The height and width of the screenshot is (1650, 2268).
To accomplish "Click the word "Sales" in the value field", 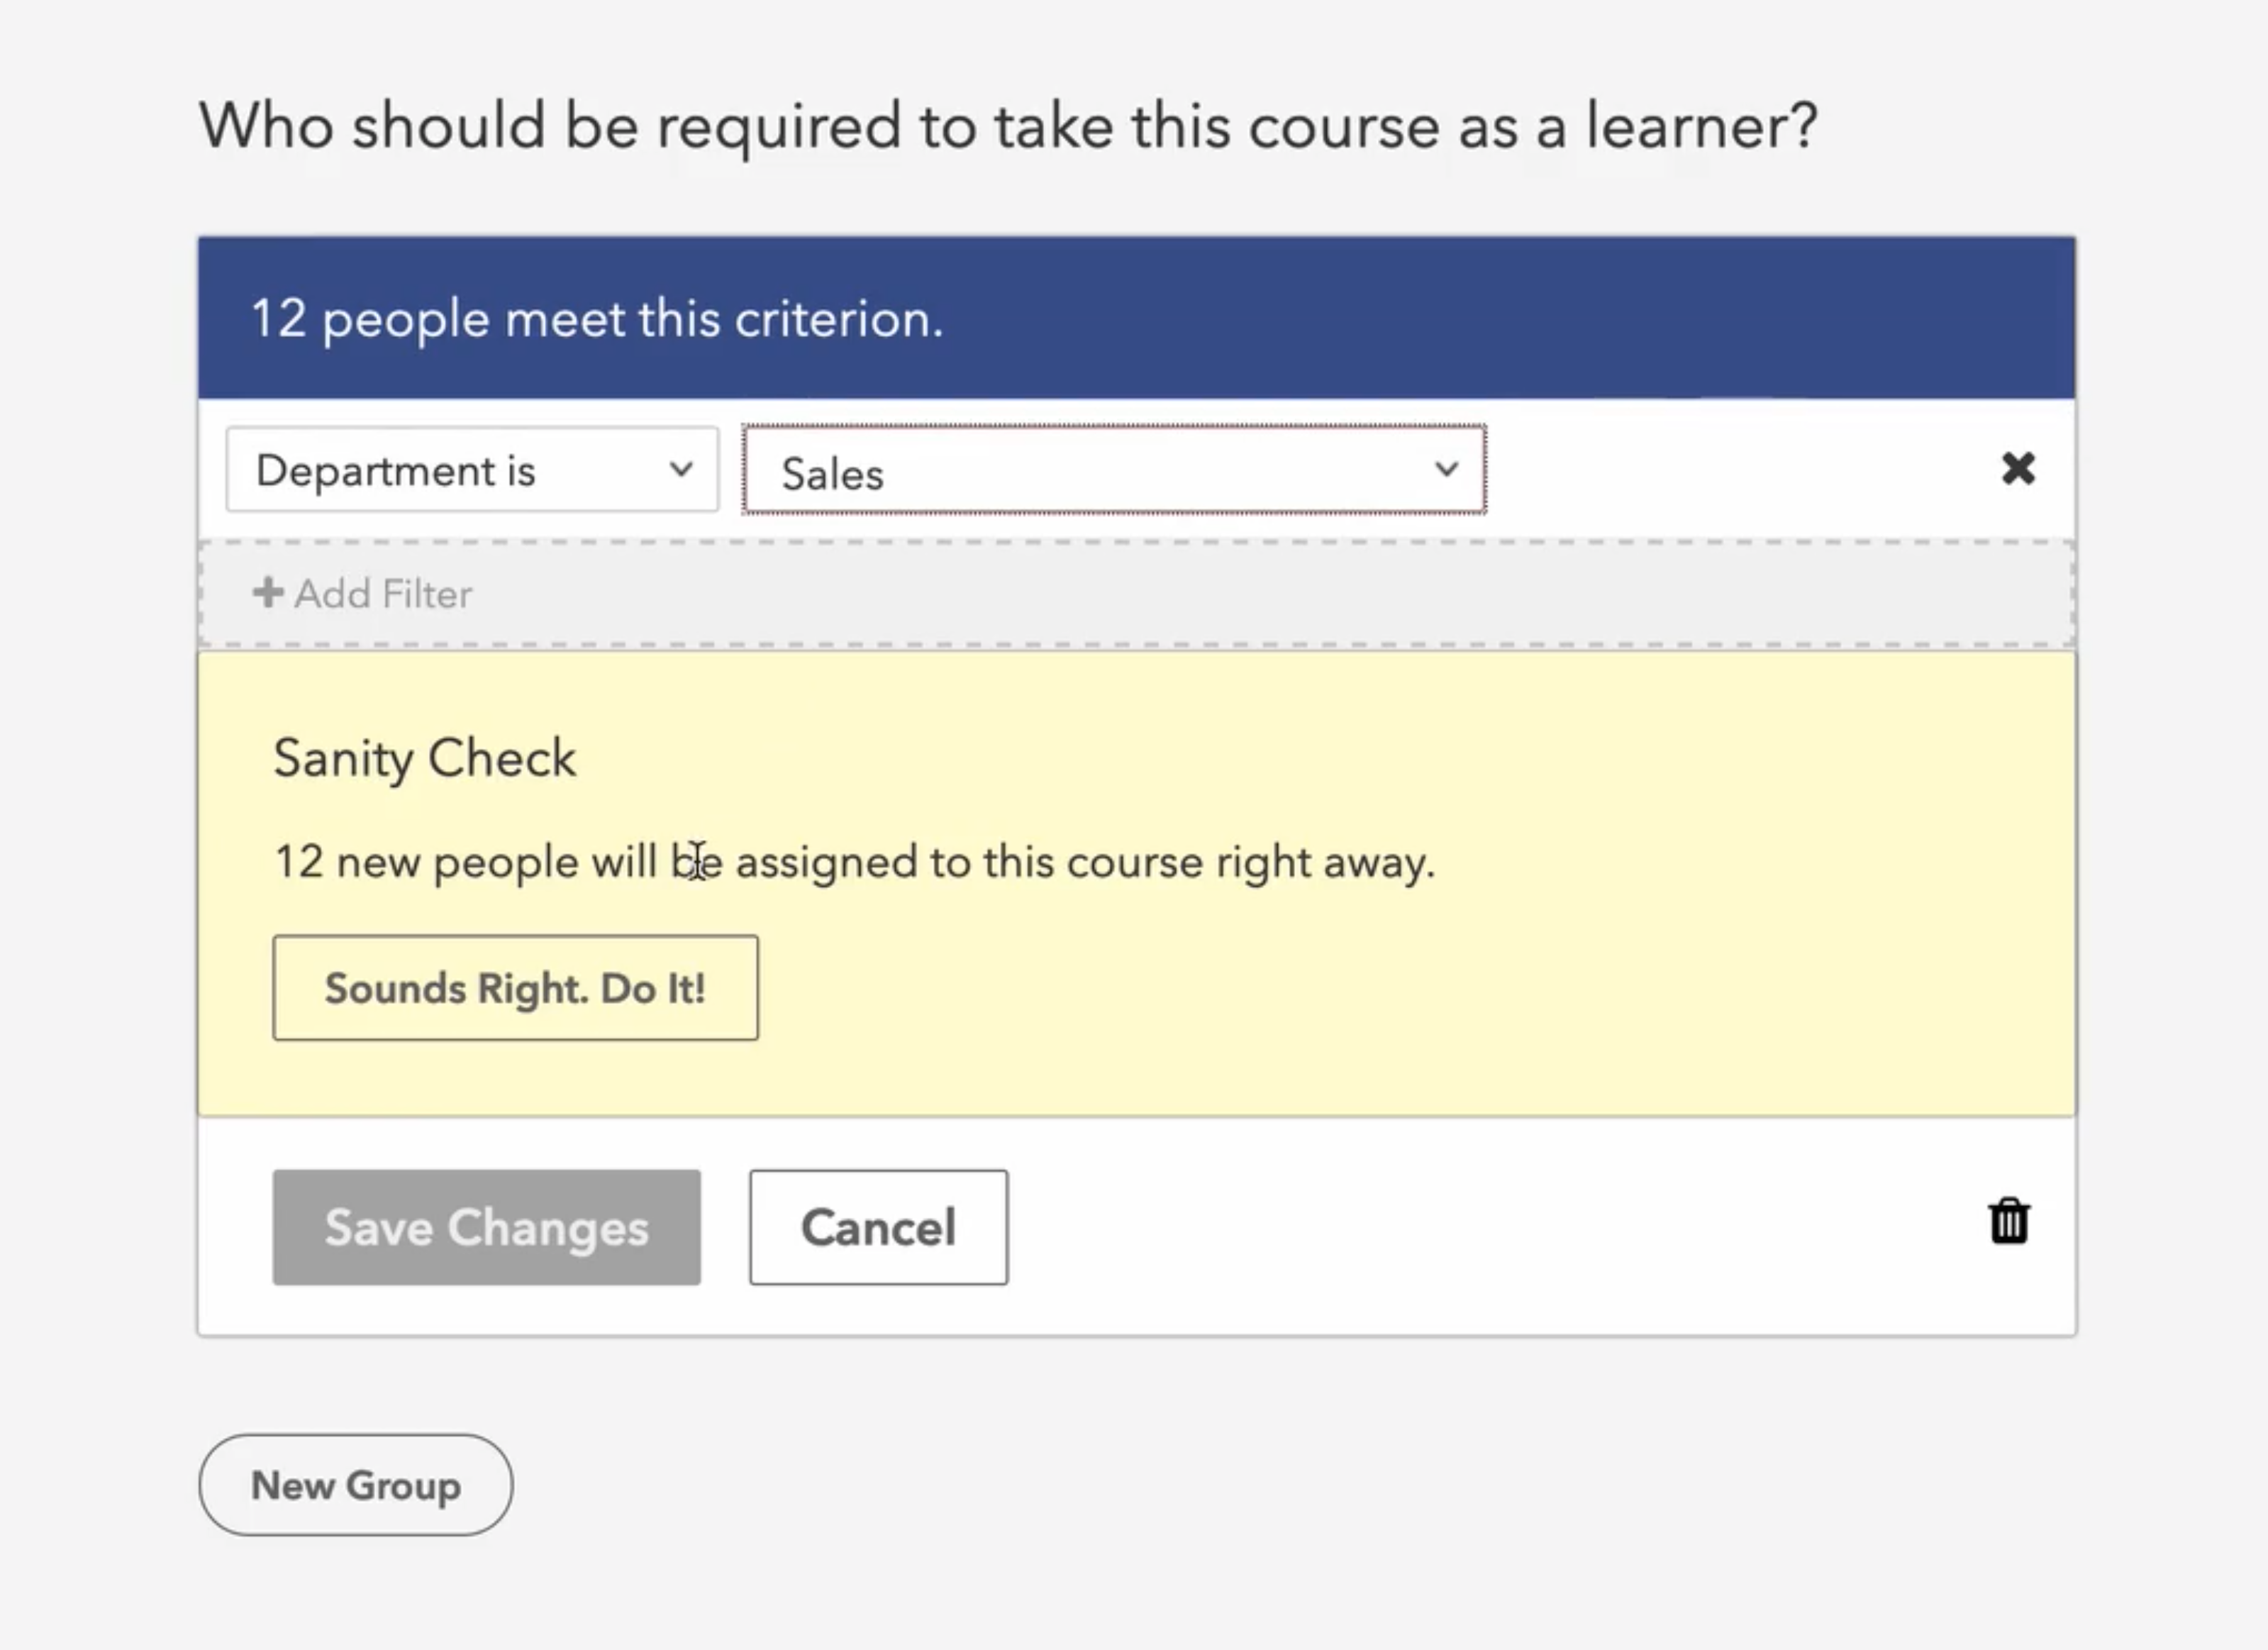I will (x=833, y=474).
